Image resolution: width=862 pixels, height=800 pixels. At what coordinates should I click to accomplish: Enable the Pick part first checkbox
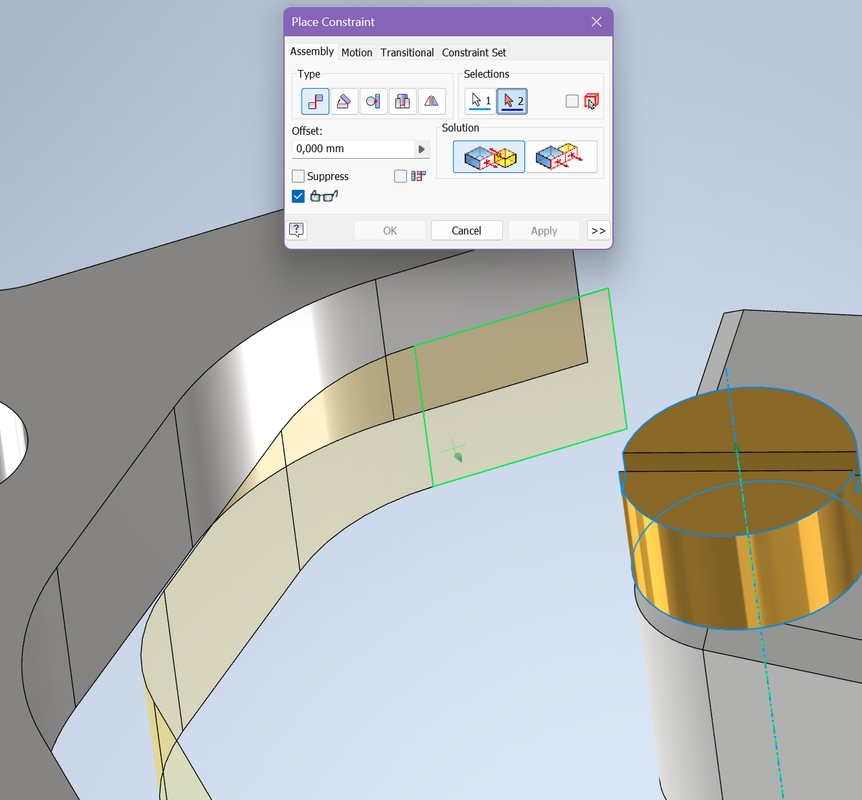pos(572,101)
